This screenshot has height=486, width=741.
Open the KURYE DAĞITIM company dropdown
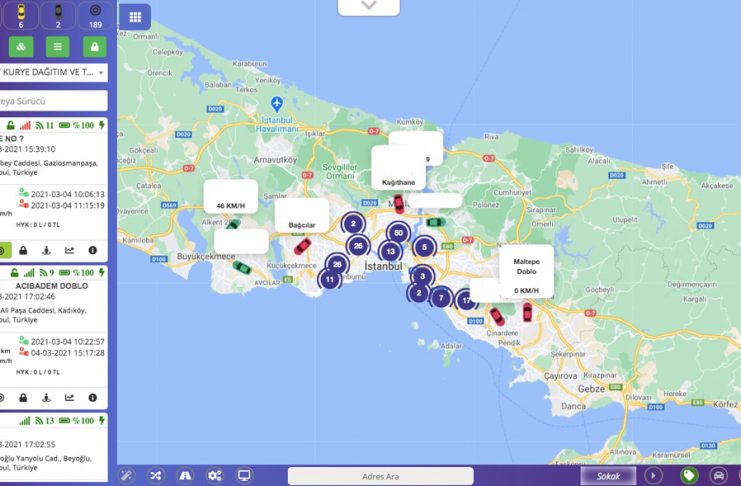[53, 72]
